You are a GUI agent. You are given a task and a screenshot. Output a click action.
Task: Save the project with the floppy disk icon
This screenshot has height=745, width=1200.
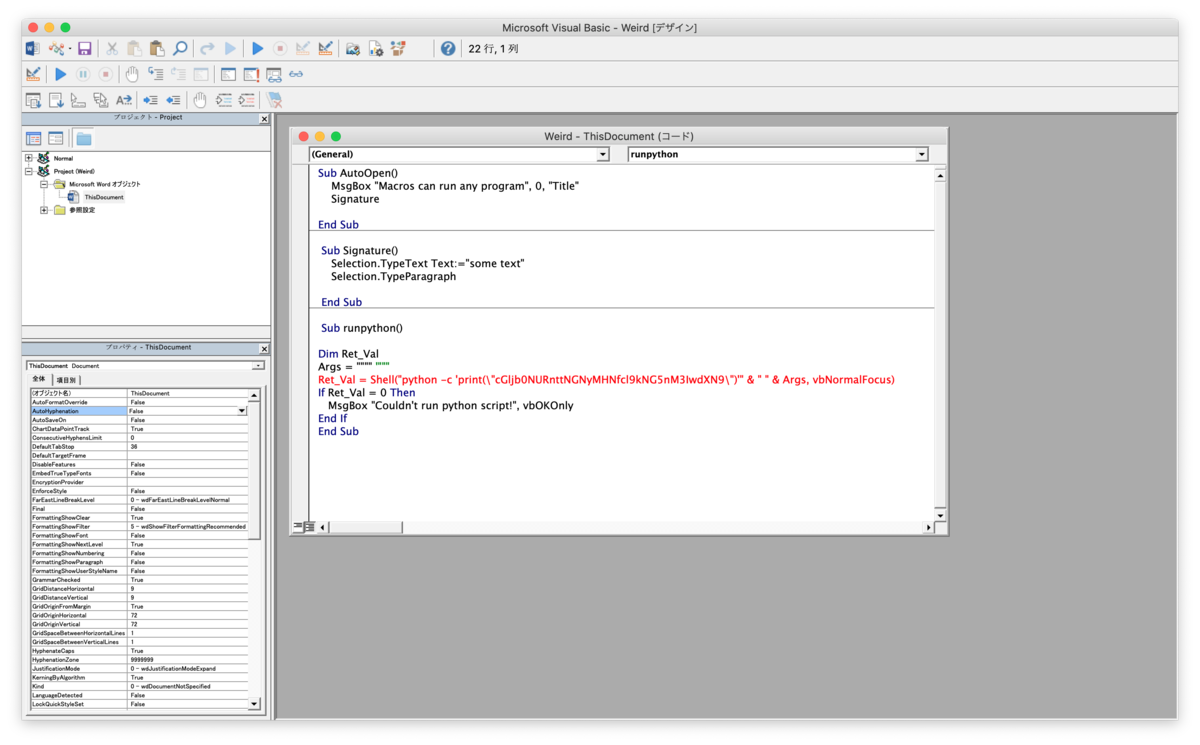(x=85, y=48)
